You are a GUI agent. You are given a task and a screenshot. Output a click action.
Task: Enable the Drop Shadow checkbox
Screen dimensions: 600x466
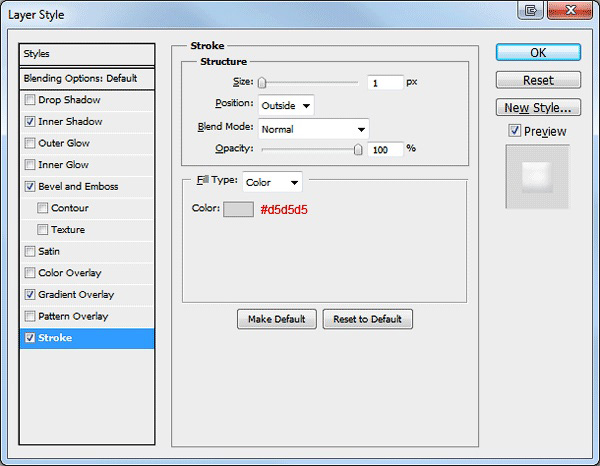(x=29, y=100)
